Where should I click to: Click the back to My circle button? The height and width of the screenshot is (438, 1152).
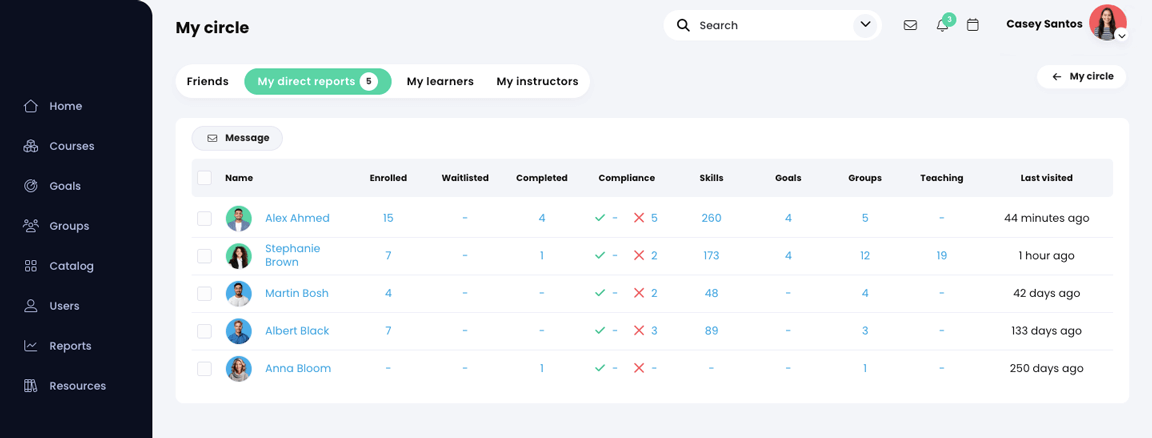(1082, 76)
